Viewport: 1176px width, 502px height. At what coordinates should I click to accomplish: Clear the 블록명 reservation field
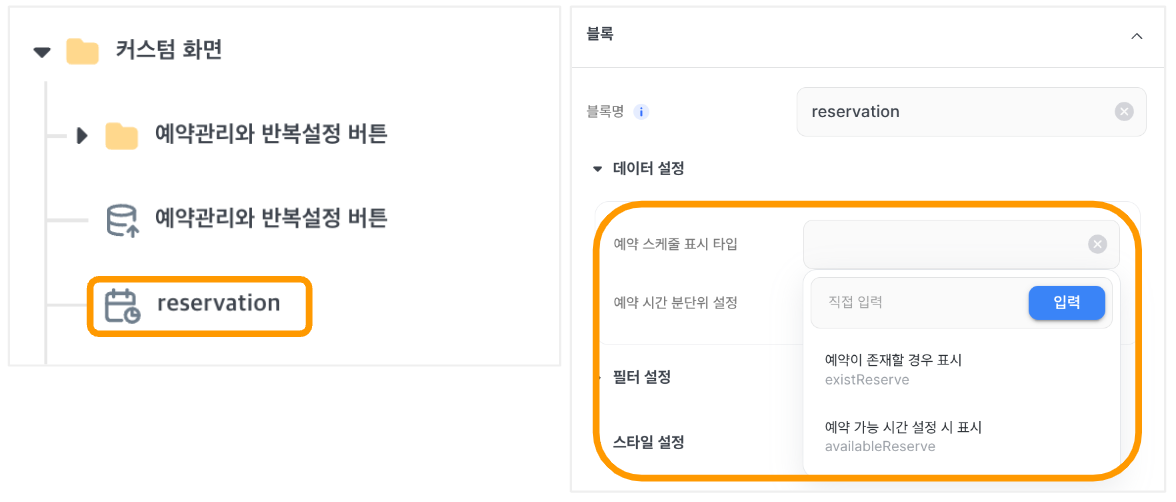(x=1124, y=112)
